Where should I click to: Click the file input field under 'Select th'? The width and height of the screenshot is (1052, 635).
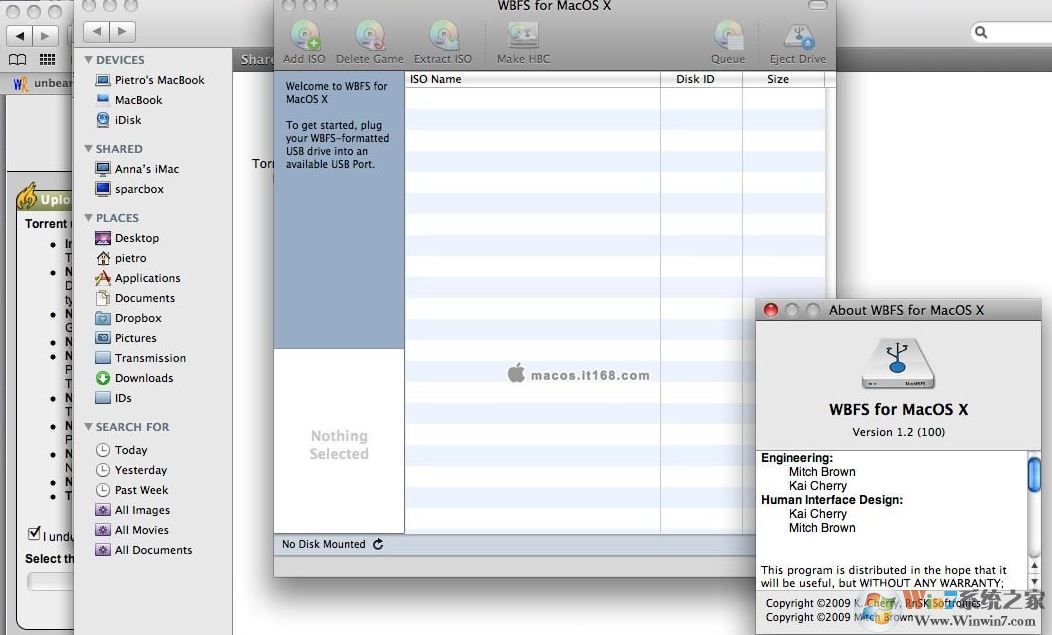tap(50, 581)
